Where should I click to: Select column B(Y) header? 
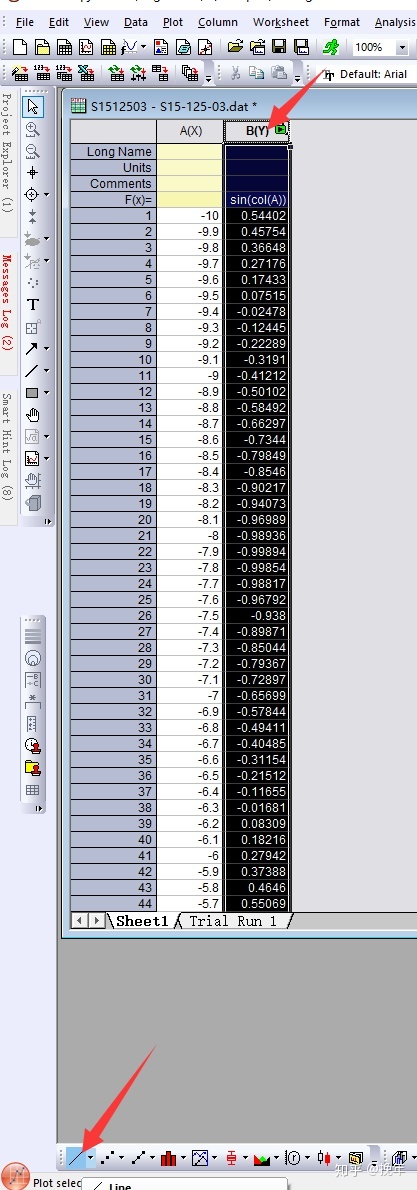(257, 131)
